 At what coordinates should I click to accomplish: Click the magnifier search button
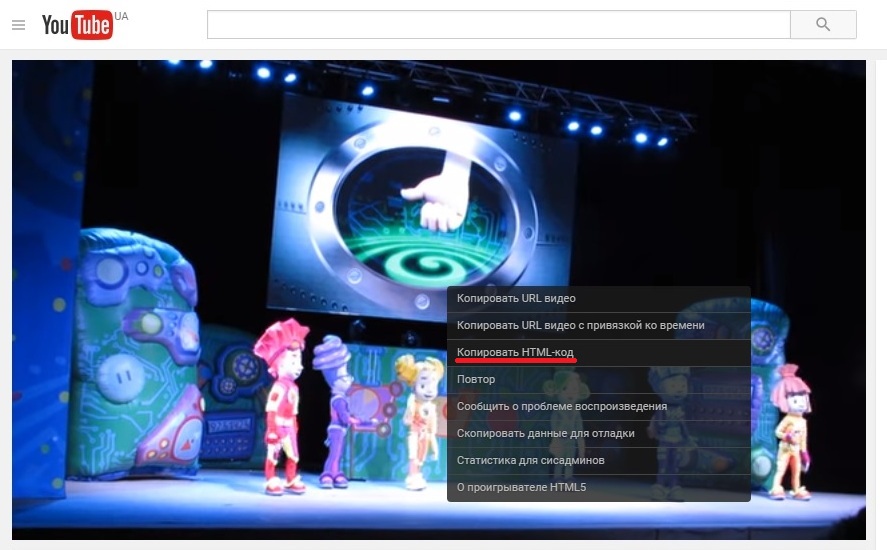tap(823, 24)
